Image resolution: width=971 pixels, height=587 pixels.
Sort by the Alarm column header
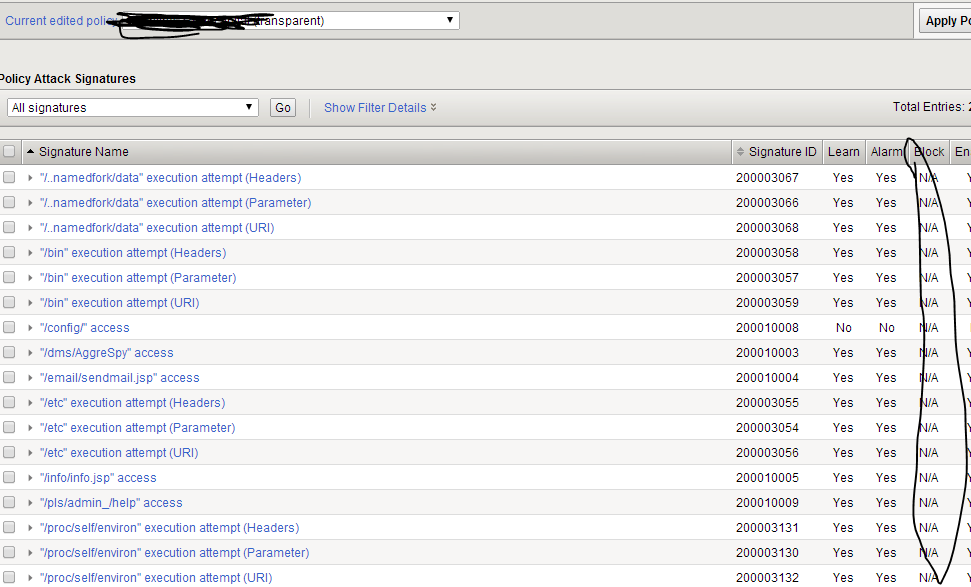pyautogui.click(x=886, y=152)
